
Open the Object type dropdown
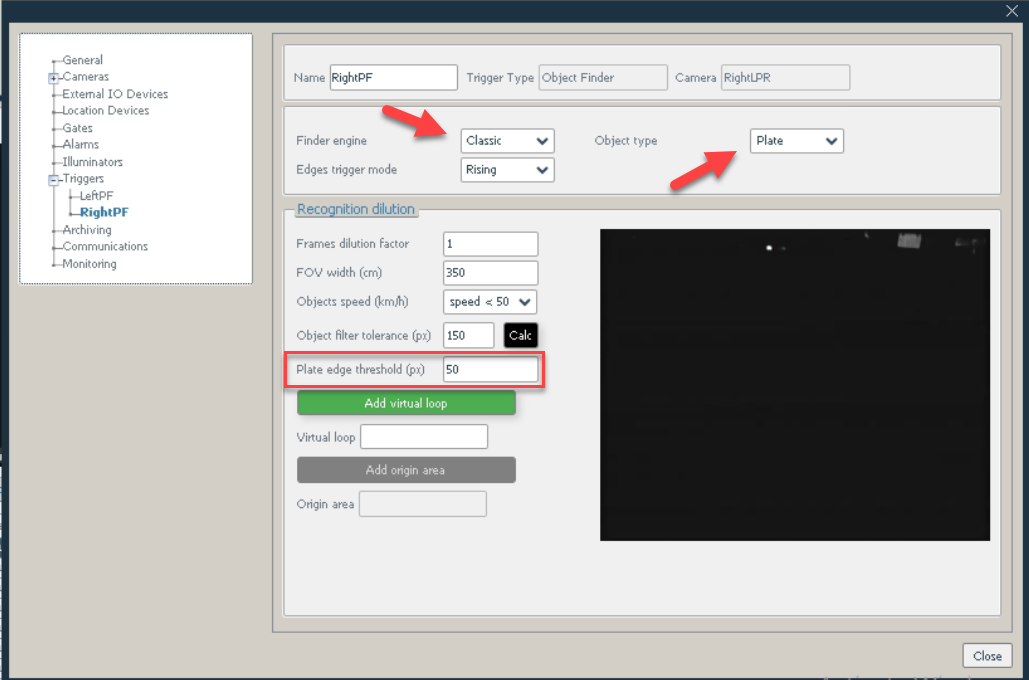tap(796, 141)
